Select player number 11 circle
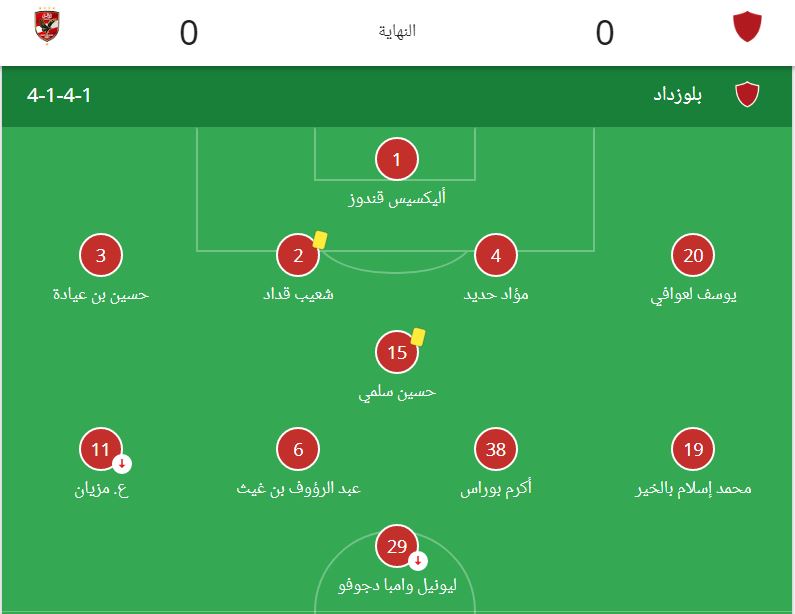795x614 pixels. click(x=101, y=450)
